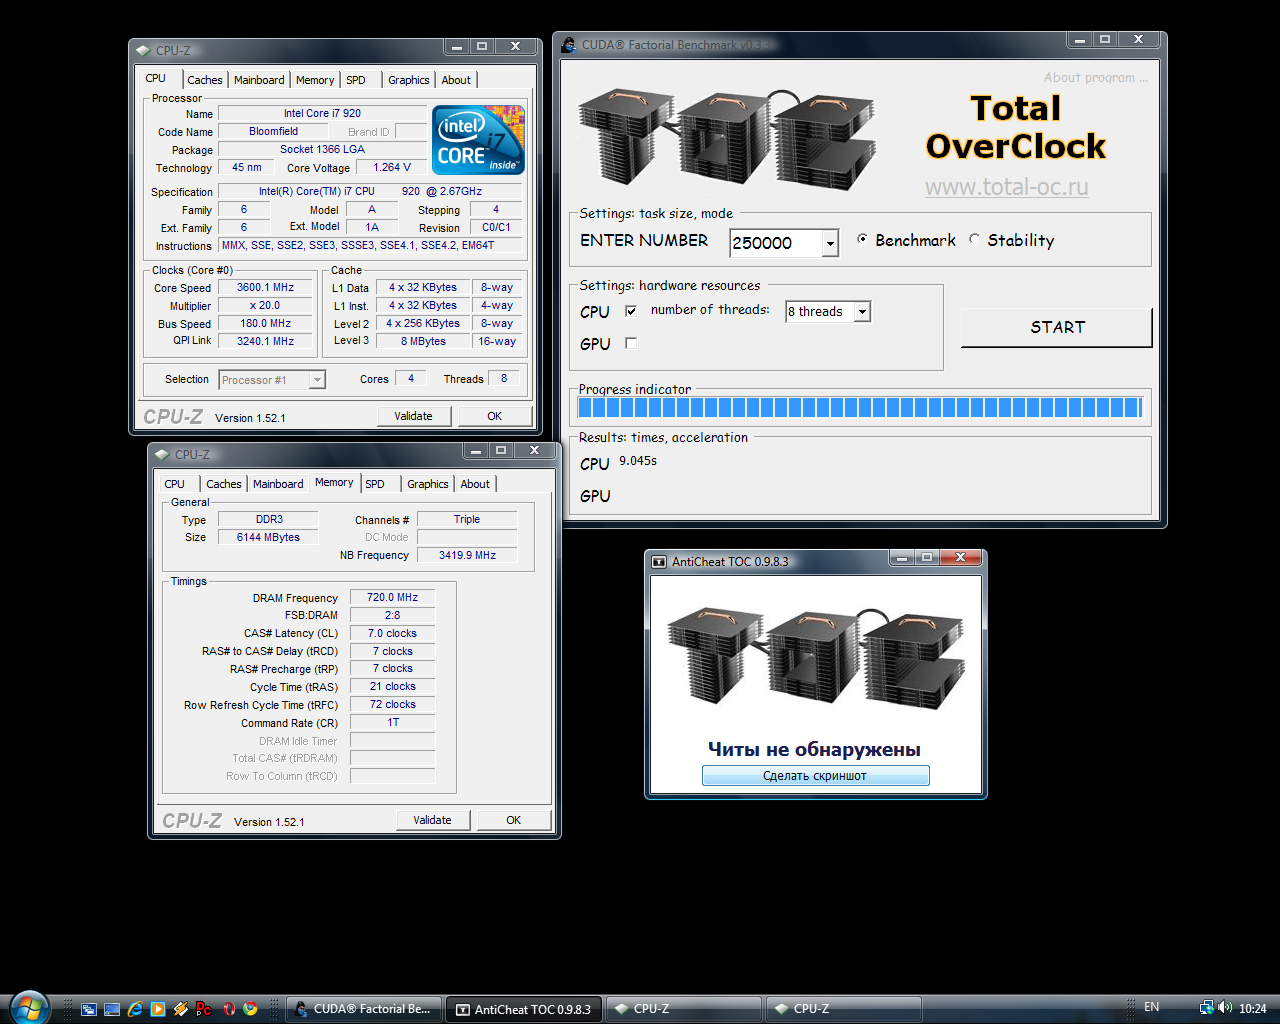The height and width of the screenshot is (1024, 1280).
Task: Click Validate in CPU-Z processor window
Action: (x=413, y=416)
